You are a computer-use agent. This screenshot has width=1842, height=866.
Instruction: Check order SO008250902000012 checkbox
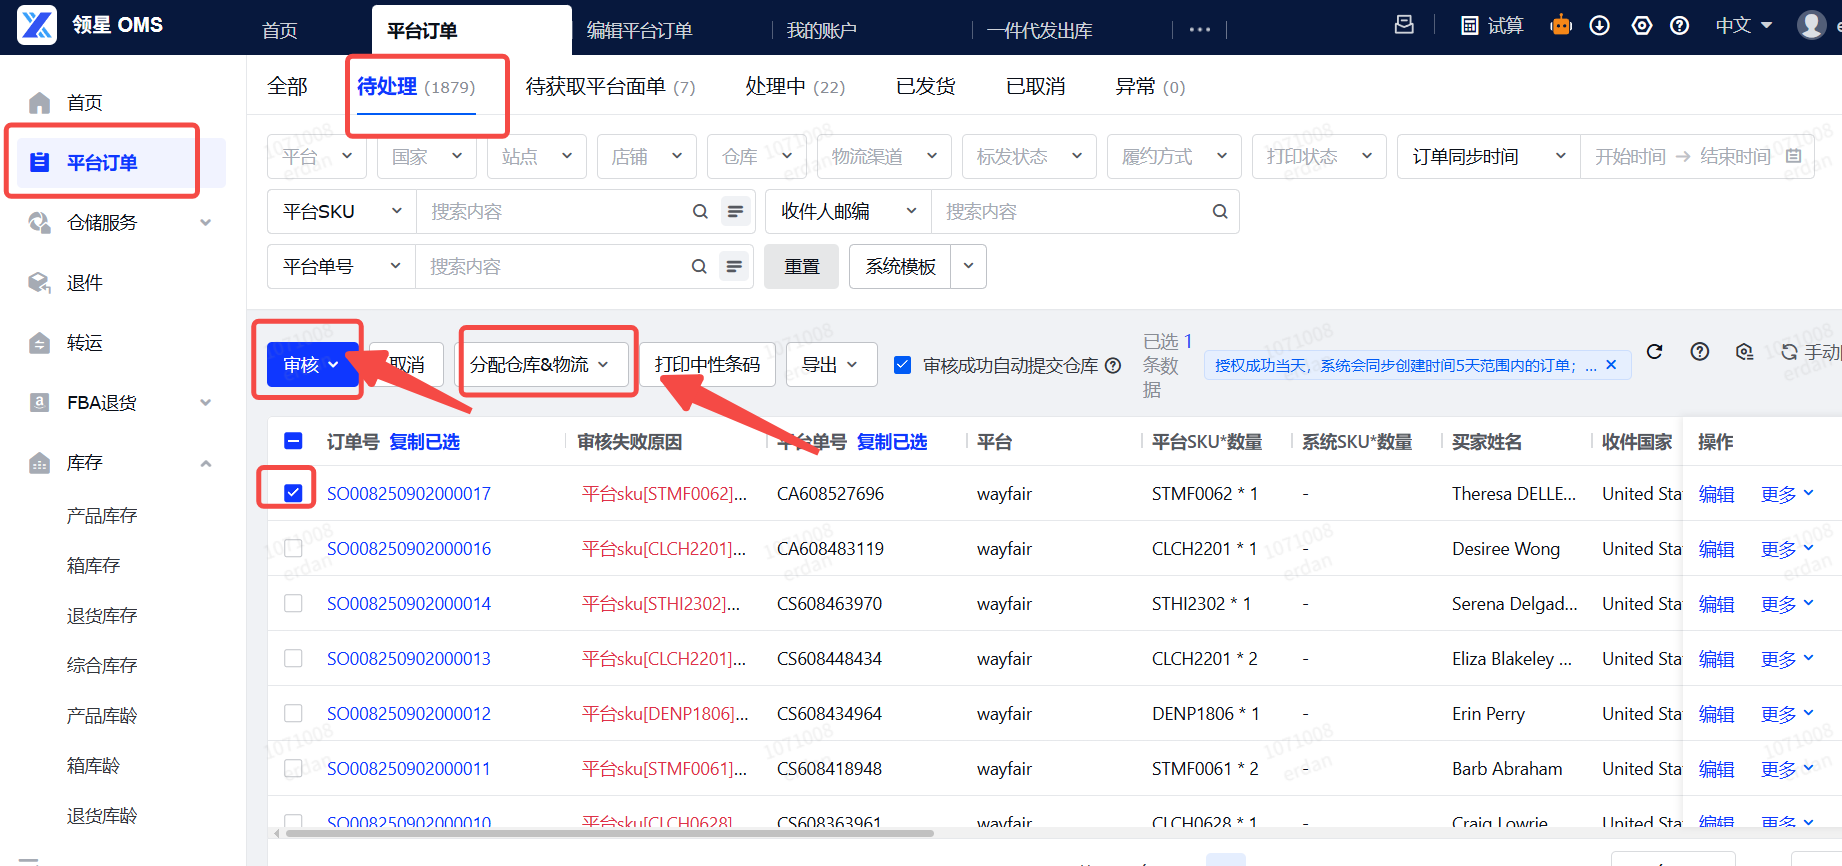point(293,713)
